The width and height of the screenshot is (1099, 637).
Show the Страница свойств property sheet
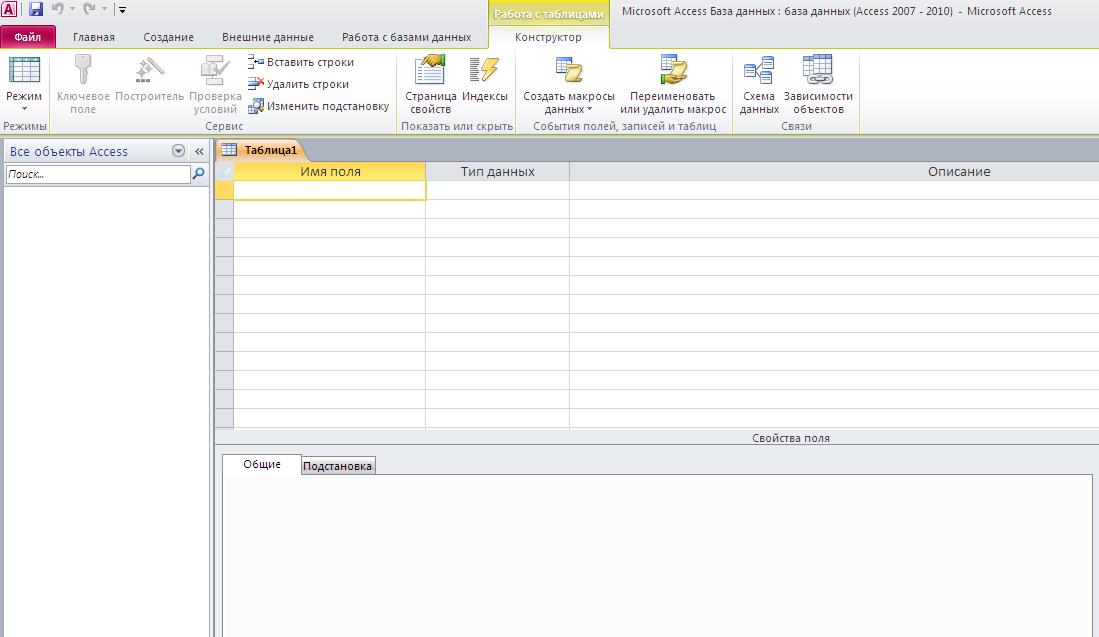(x=430, y=85)
